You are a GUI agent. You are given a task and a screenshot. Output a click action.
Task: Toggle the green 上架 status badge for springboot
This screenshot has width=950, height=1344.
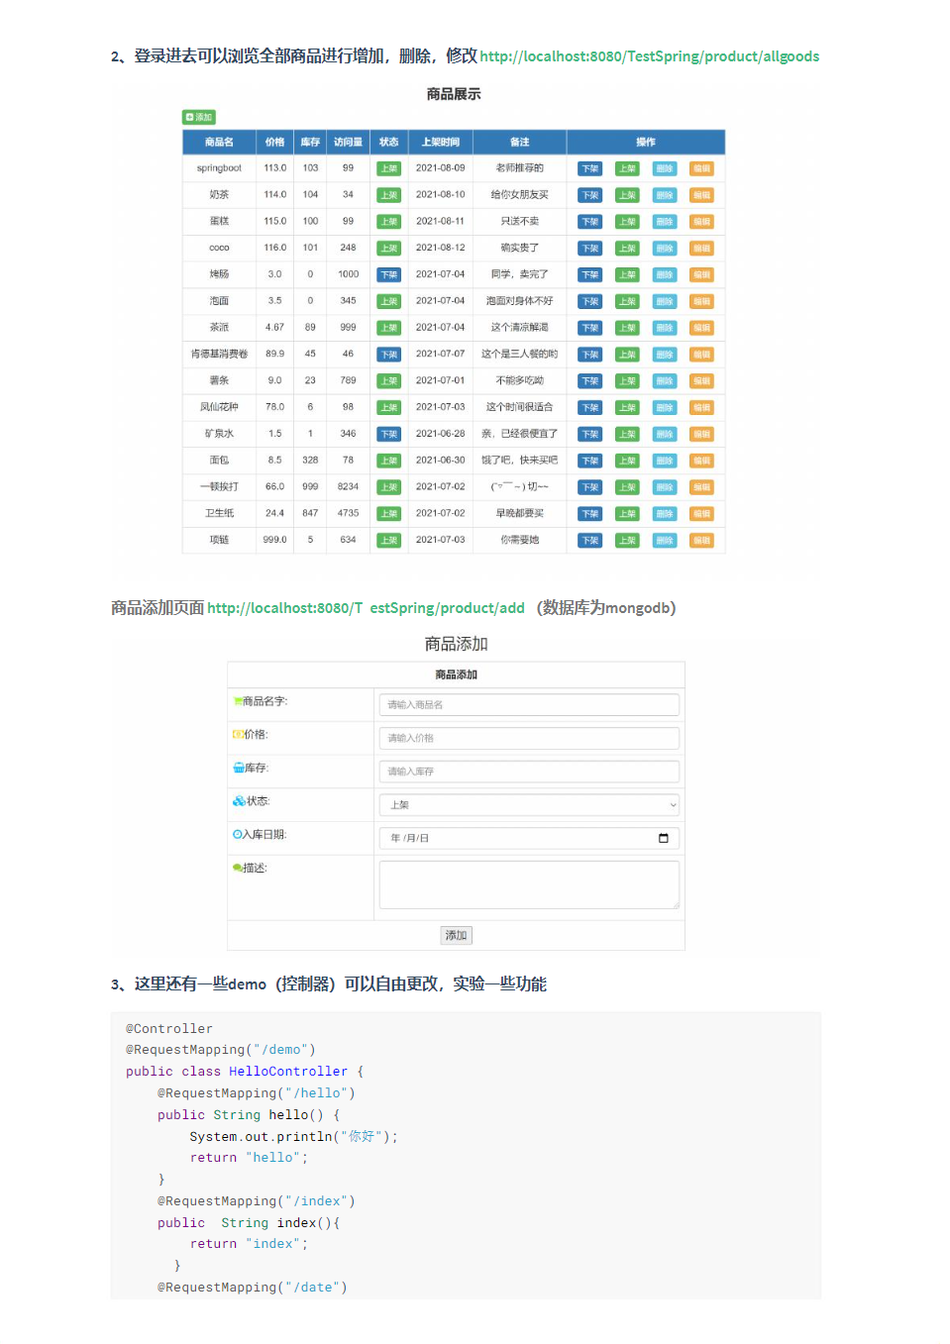389,168
